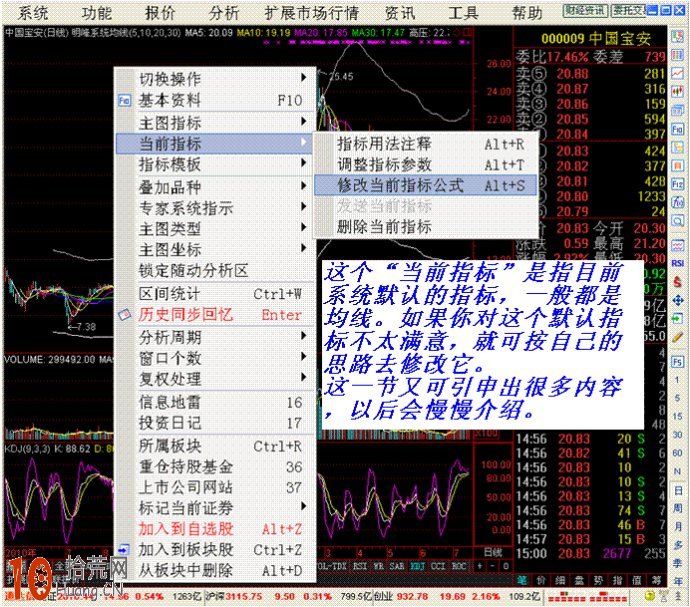The image size is (690, 607).
Task: Click the columns list sidebar icon
Action: tap(677, 55)
